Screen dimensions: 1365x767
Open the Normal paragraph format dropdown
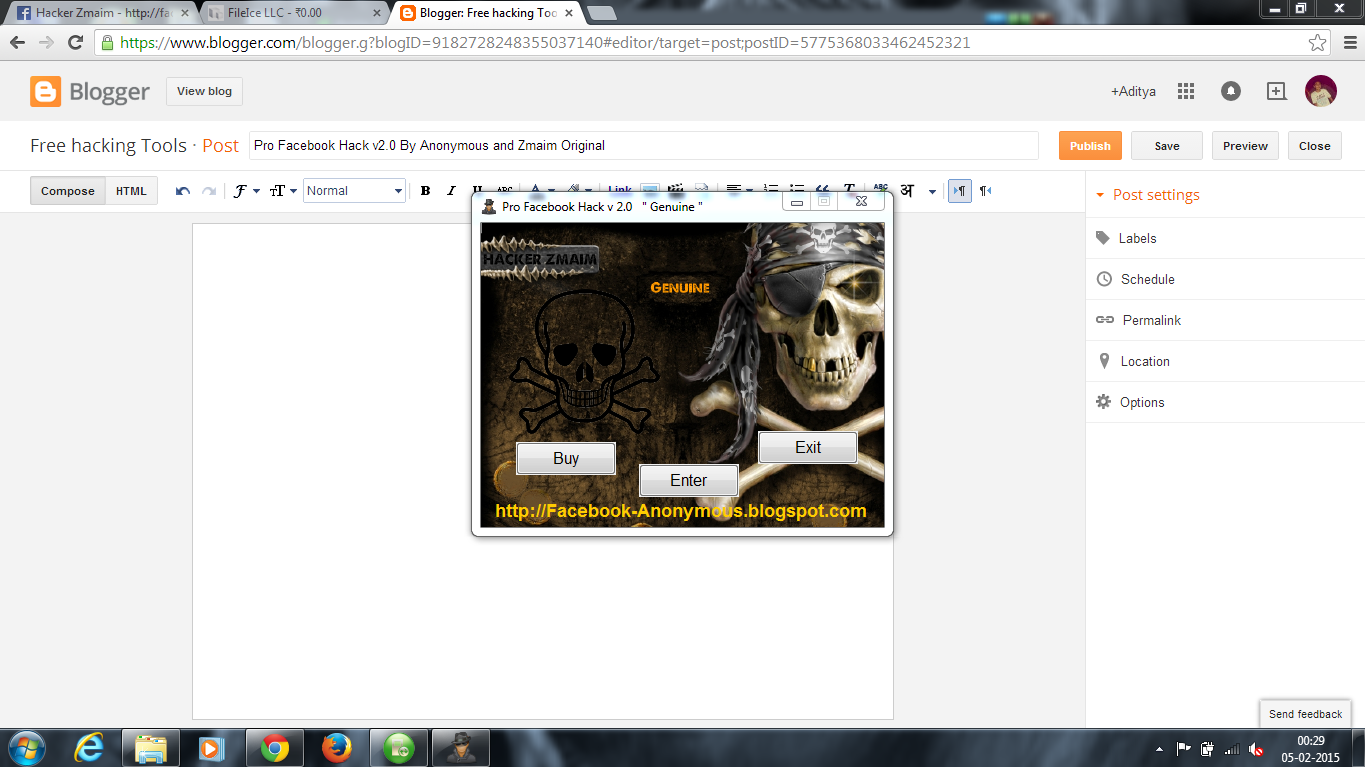click(354, 191)
